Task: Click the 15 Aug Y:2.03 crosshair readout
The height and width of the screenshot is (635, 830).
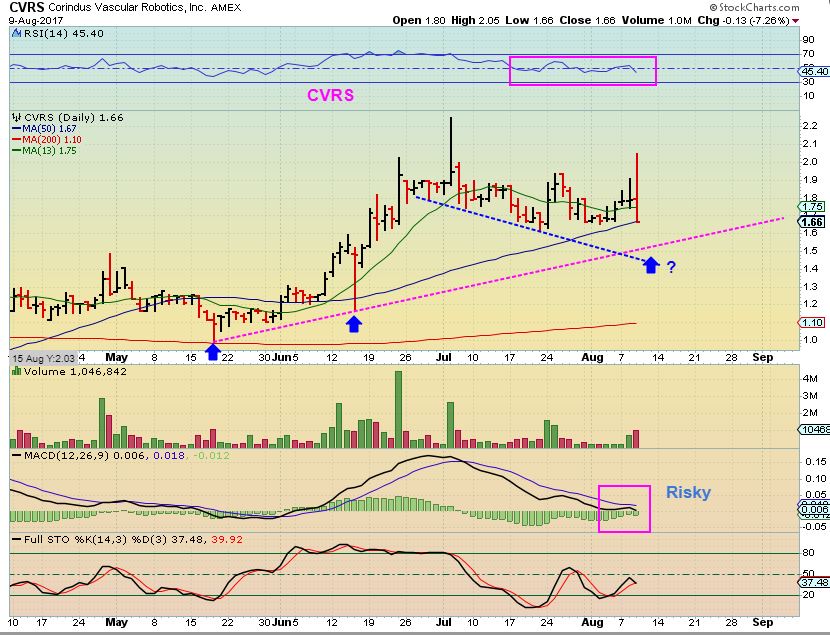Action: pyautogui.click(x=43, y=358)
